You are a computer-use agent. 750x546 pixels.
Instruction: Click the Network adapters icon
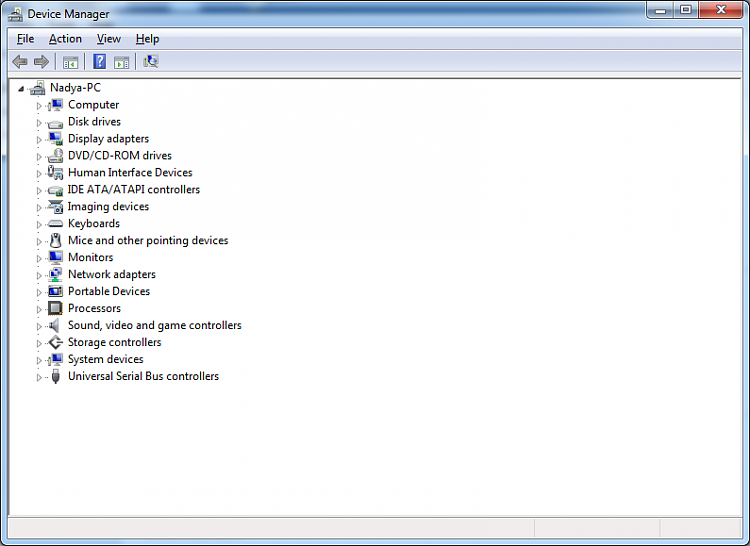tap(55, 274)
